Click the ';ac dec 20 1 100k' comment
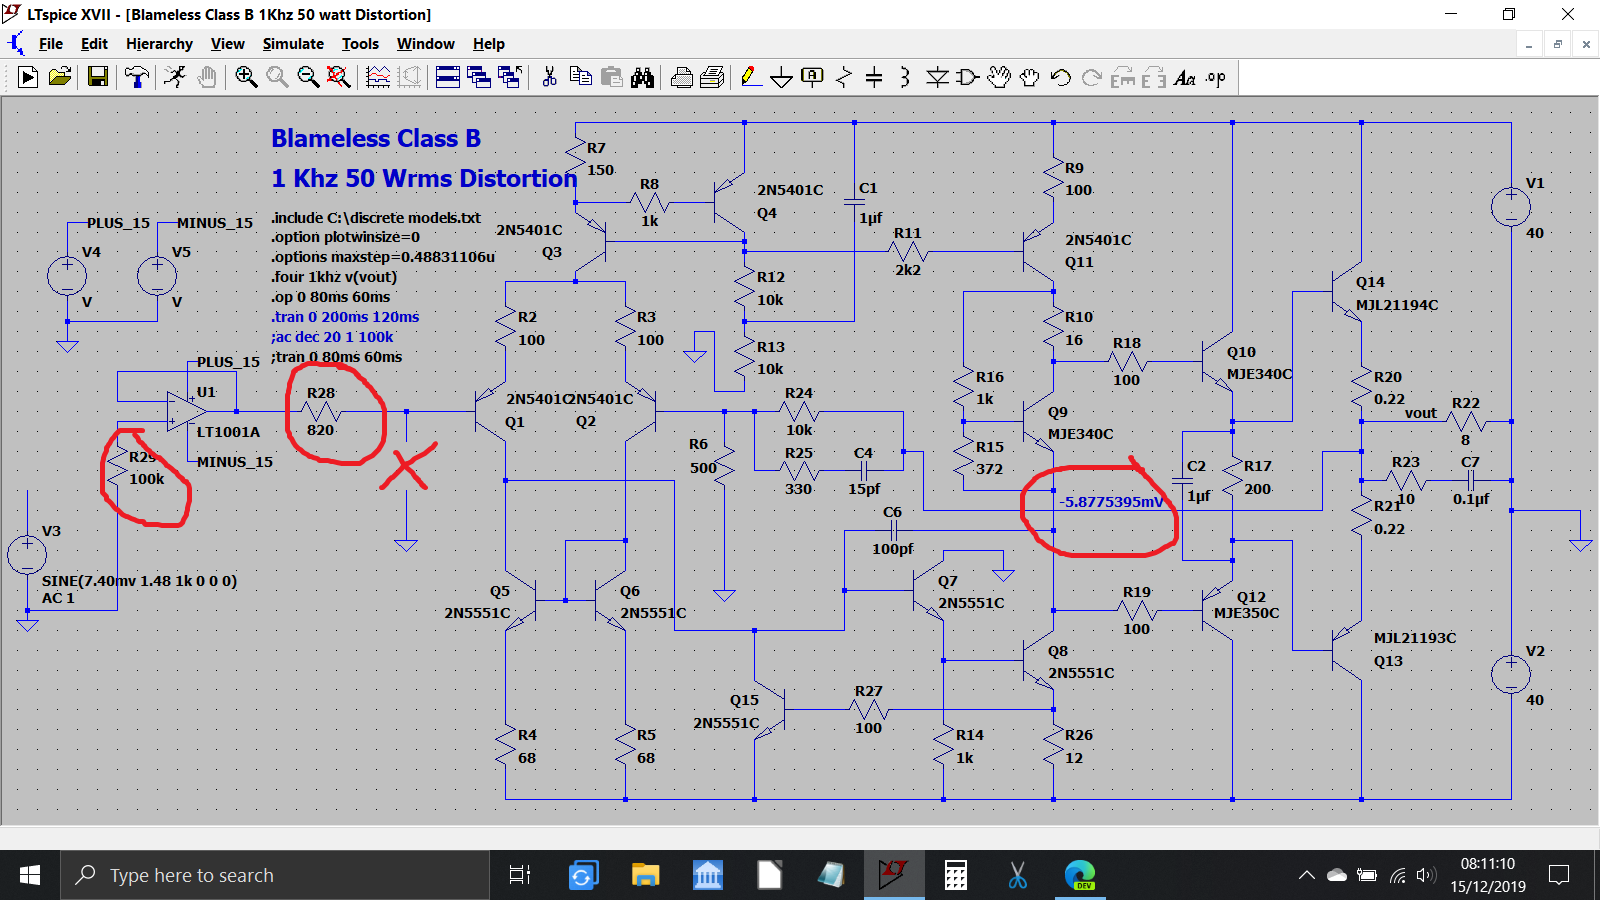This screenshot has width=1600, height=900. (x=332, y=337)
